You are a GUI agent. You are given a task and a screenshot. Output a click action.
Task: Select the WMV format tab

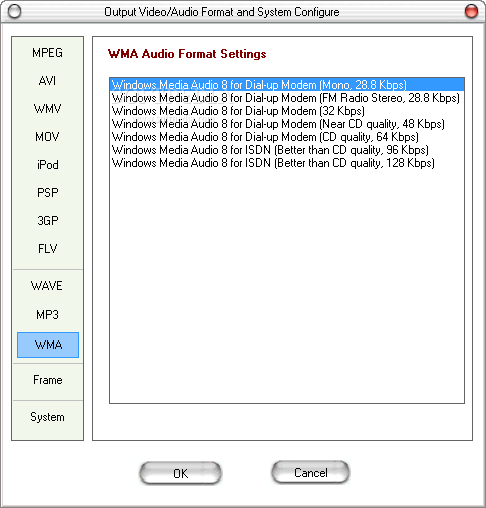pyautogui.click(x=47, y=109)
